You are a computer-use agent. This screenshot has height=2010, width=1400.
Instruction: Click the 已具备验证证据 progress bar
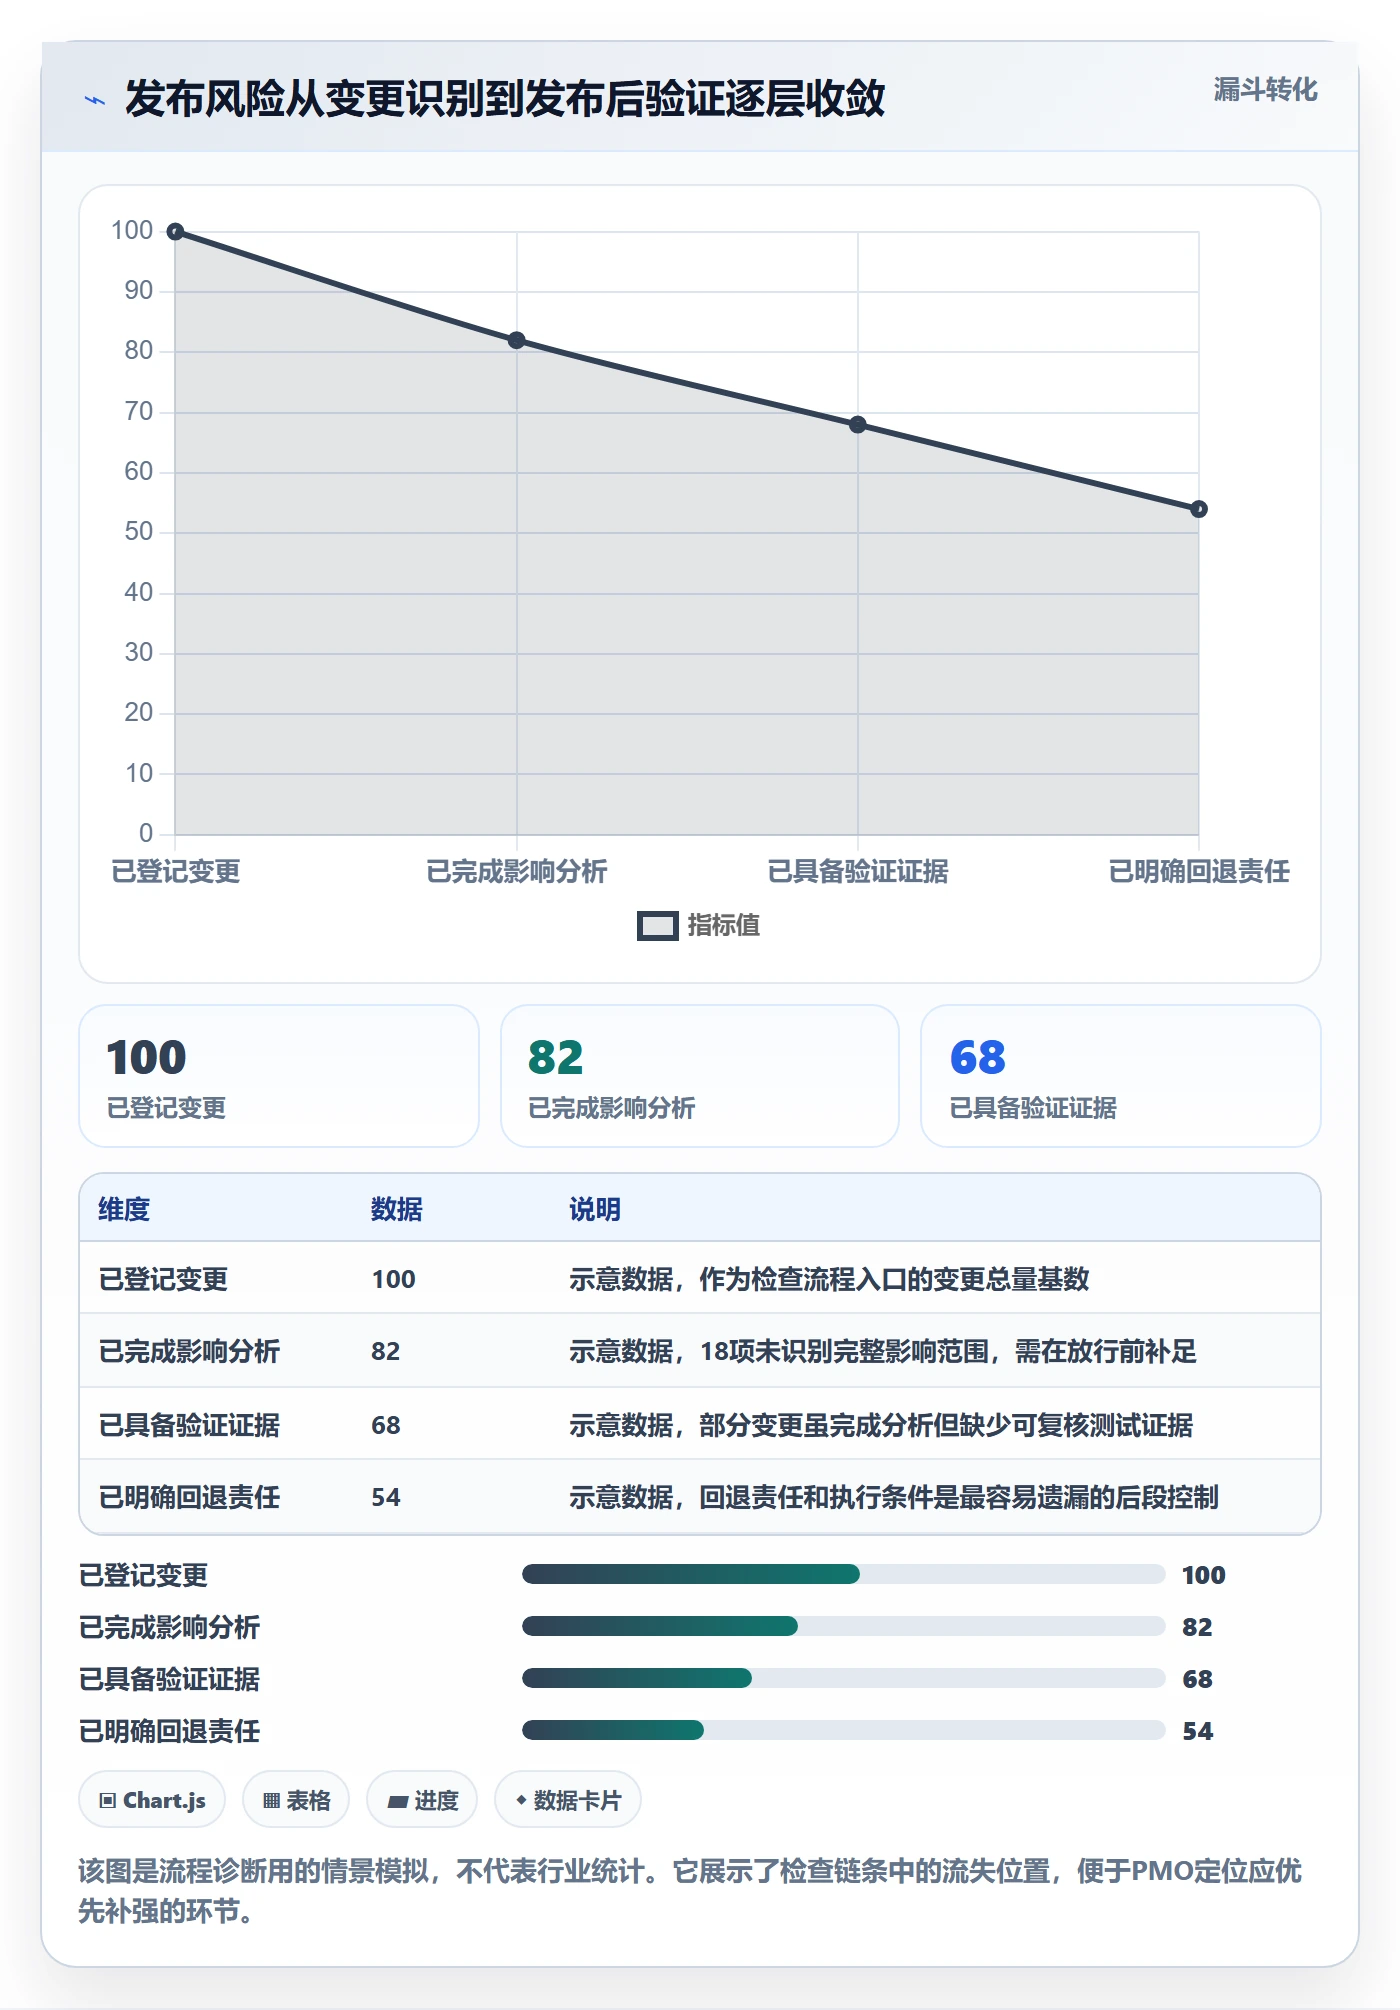click(x=843, y=1678)
